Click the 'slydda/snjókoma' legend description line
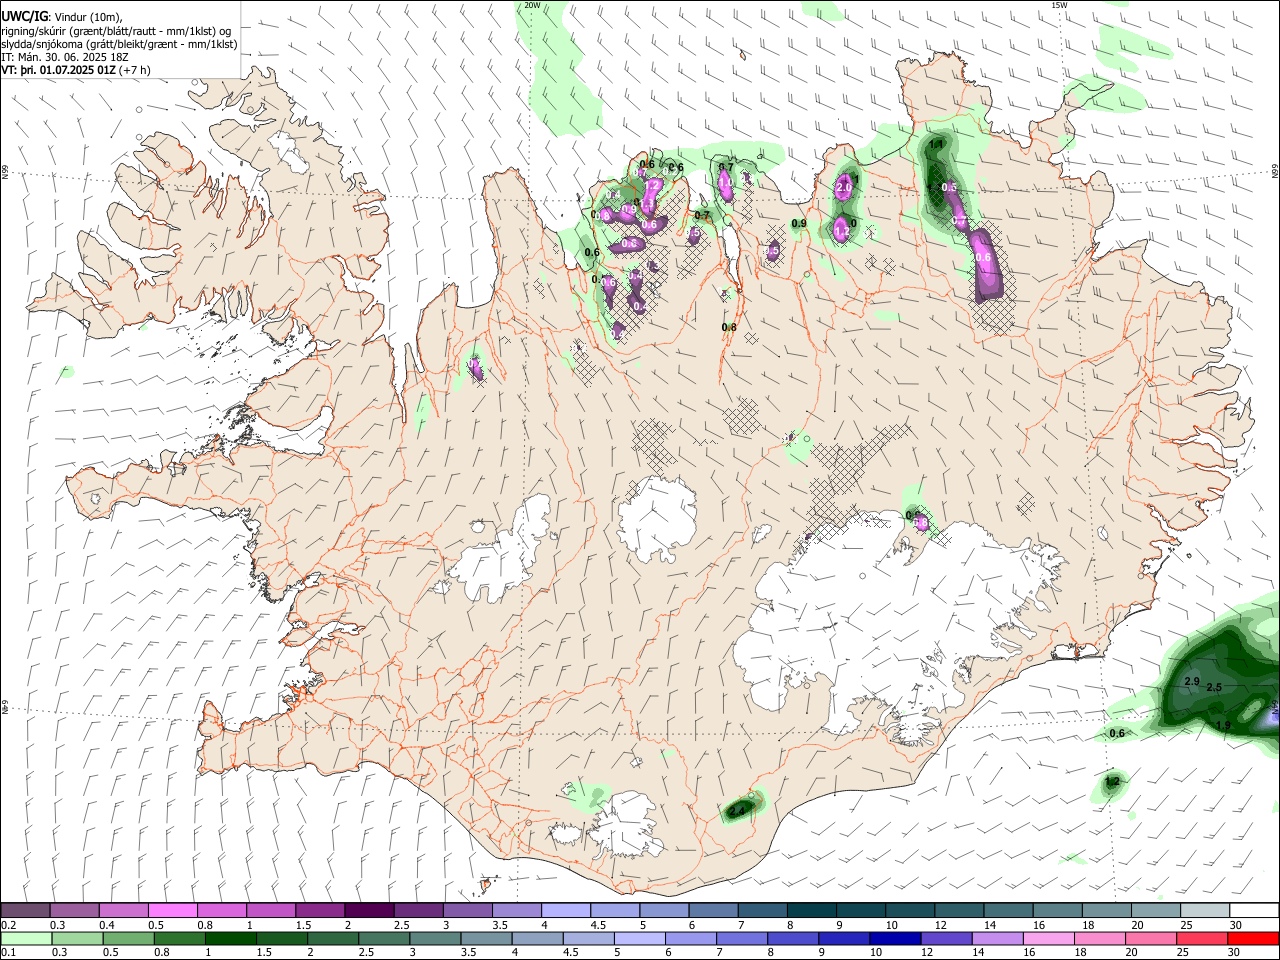1280x960 pixels. coord(119,44)
